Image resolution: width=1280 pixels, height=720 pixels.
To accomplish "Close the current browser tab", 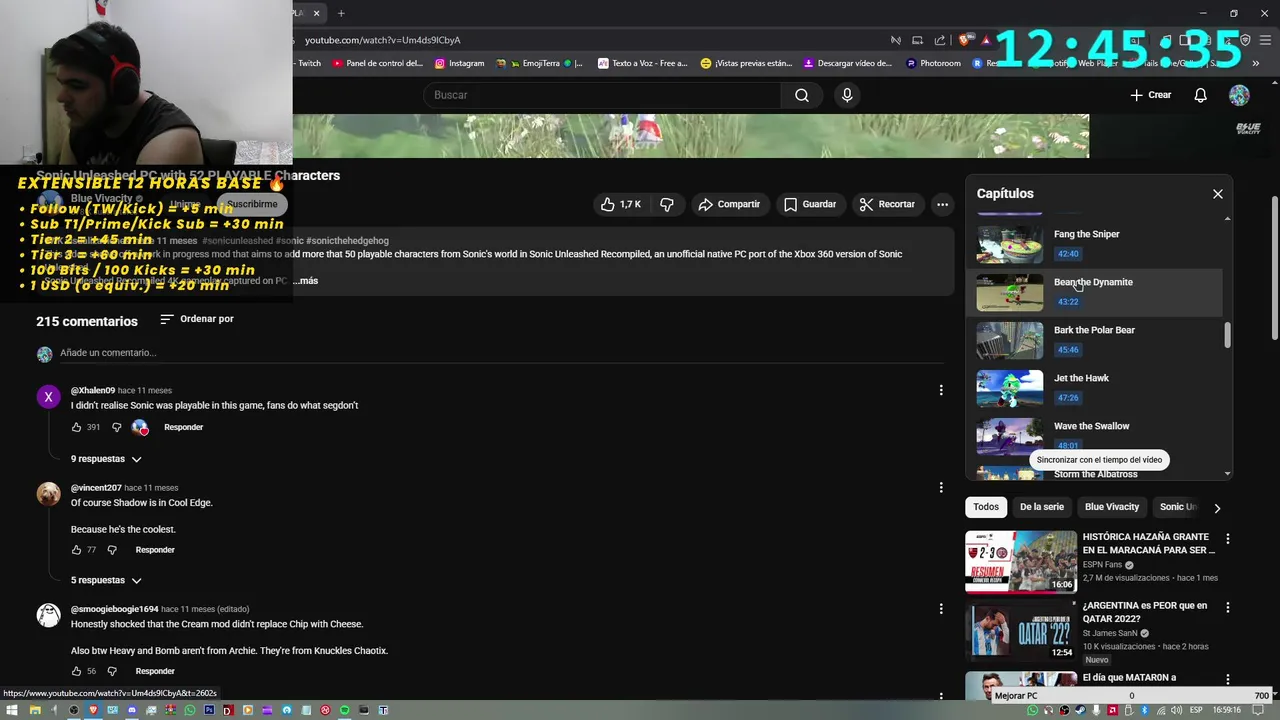I will pos(317,13).
